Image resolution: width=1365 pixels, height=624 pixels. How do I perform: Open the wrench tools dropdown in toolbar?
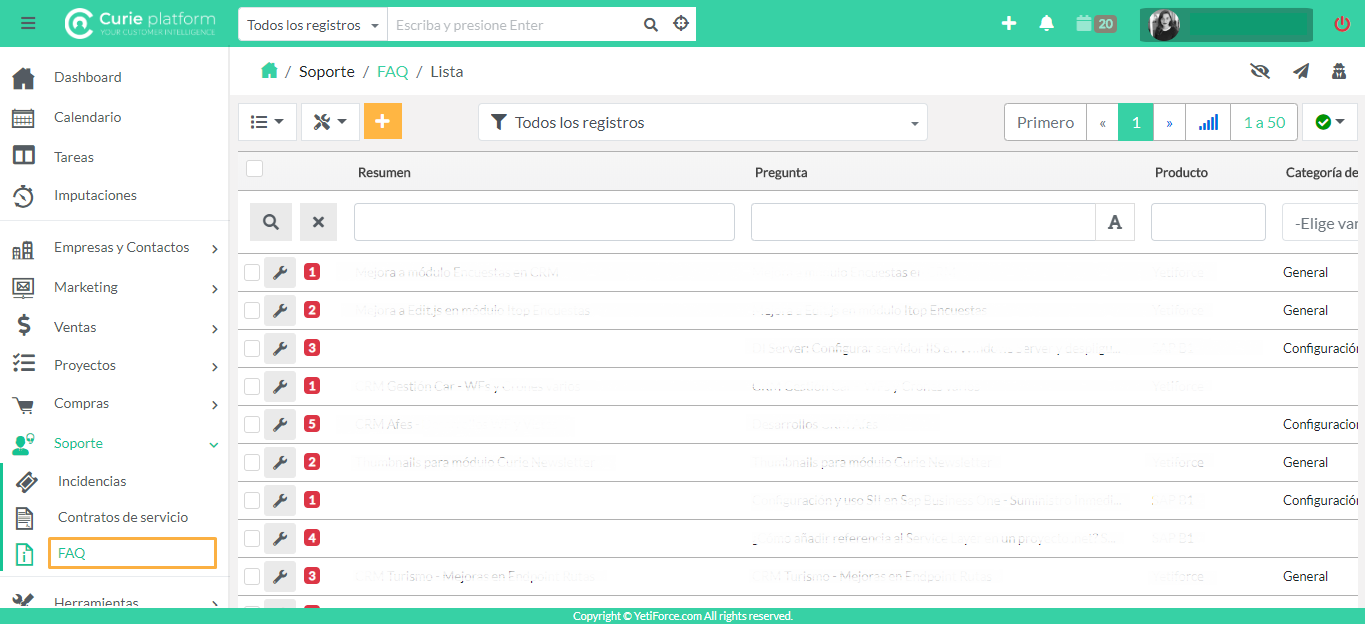(x=330, y=122)
